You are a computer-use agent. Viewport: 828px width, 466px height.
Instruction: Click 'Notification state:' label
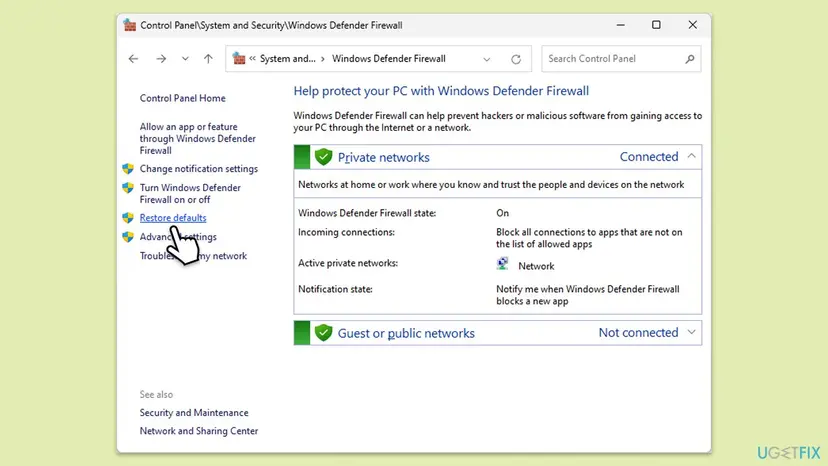tap(335, 289)
